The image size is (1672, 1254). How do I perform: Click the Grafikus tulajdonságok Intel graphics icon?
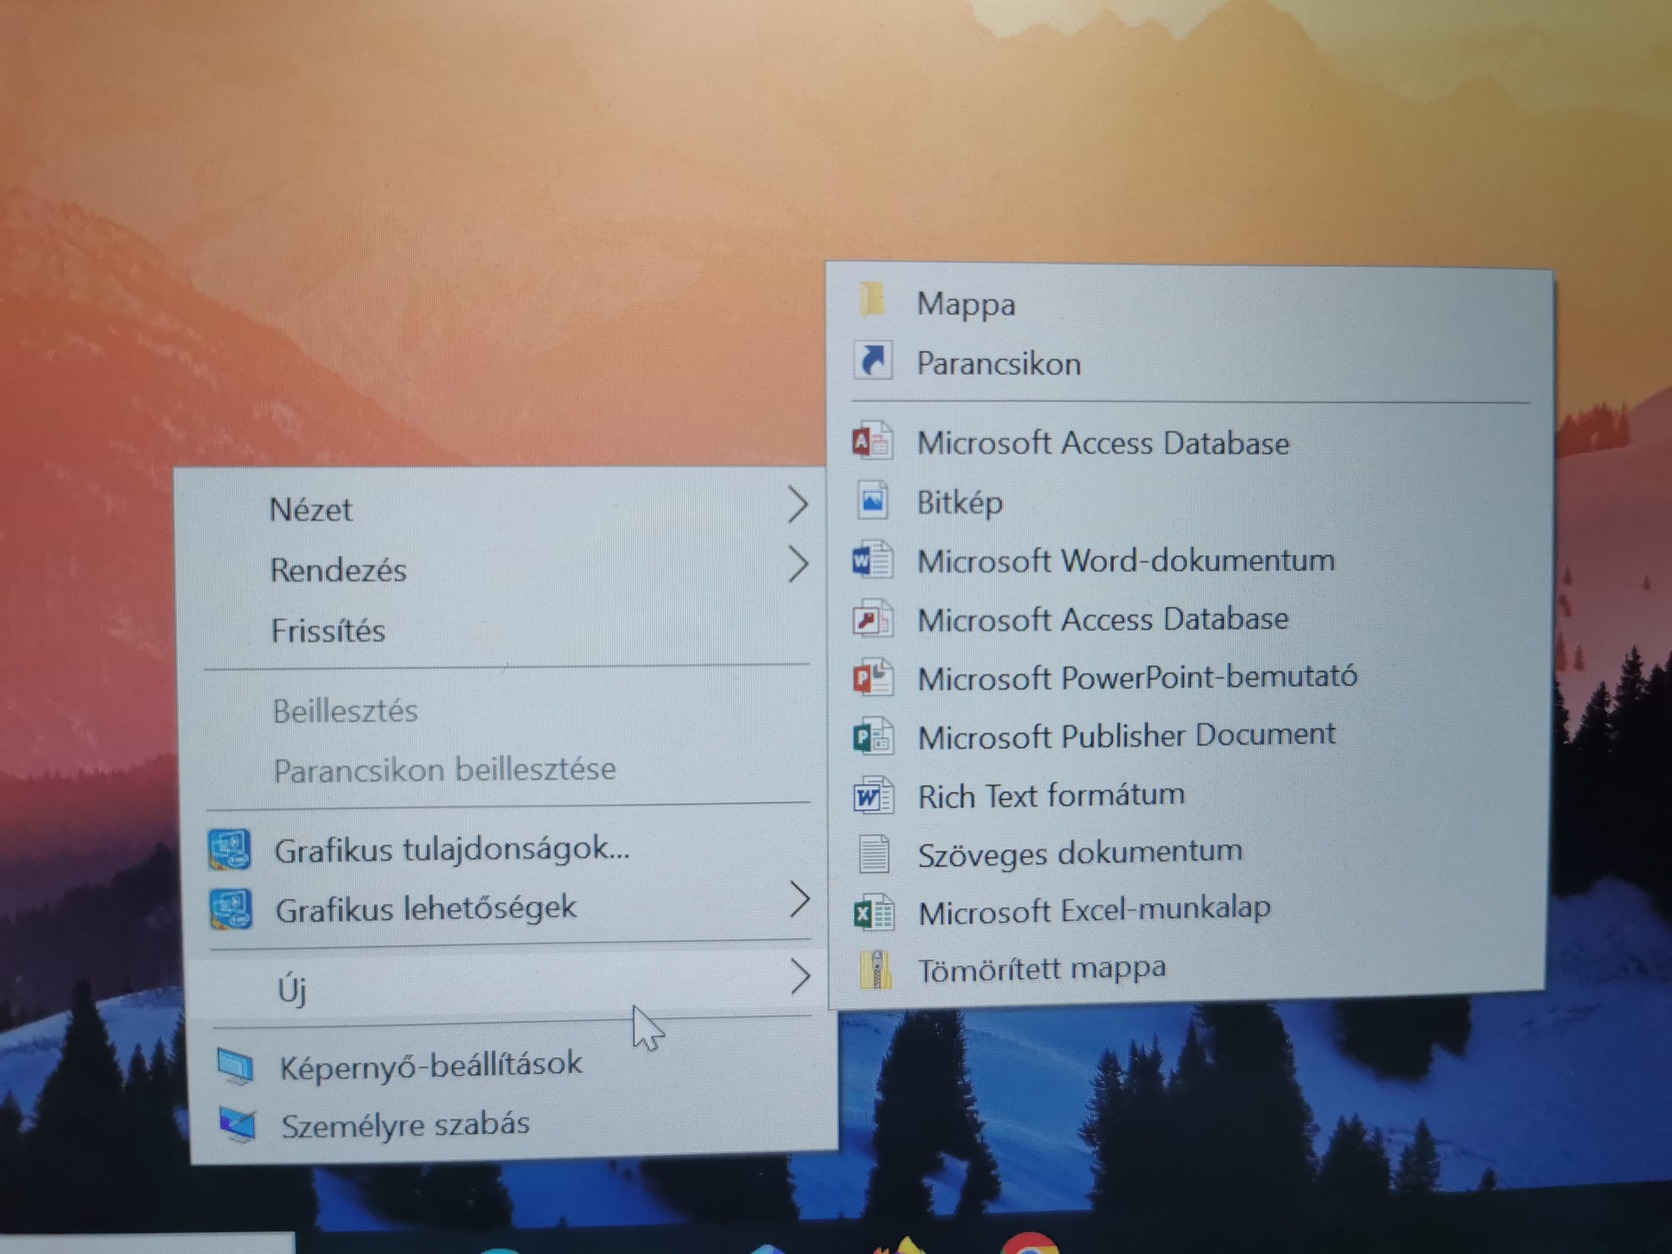[230, 850]
